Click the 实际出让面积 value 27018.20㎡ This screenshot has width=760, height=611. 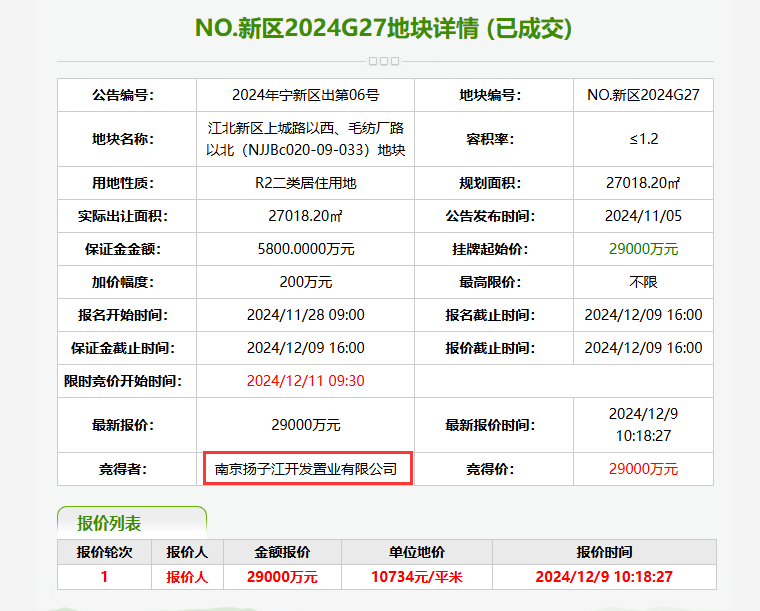tap(305, 216)
